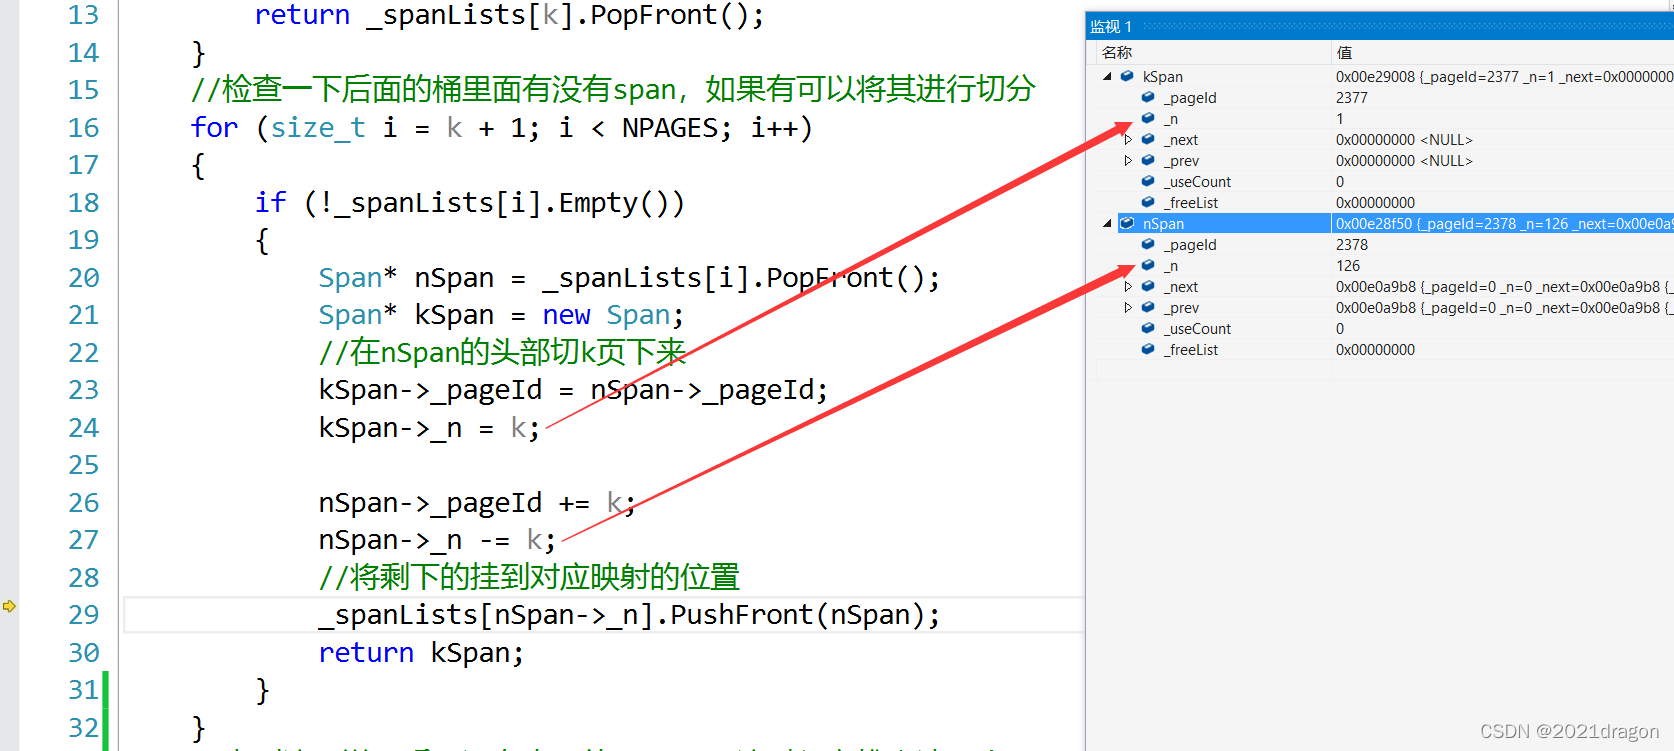Click nSpan _next value 0x00e0a9b8

(1376, 286)
